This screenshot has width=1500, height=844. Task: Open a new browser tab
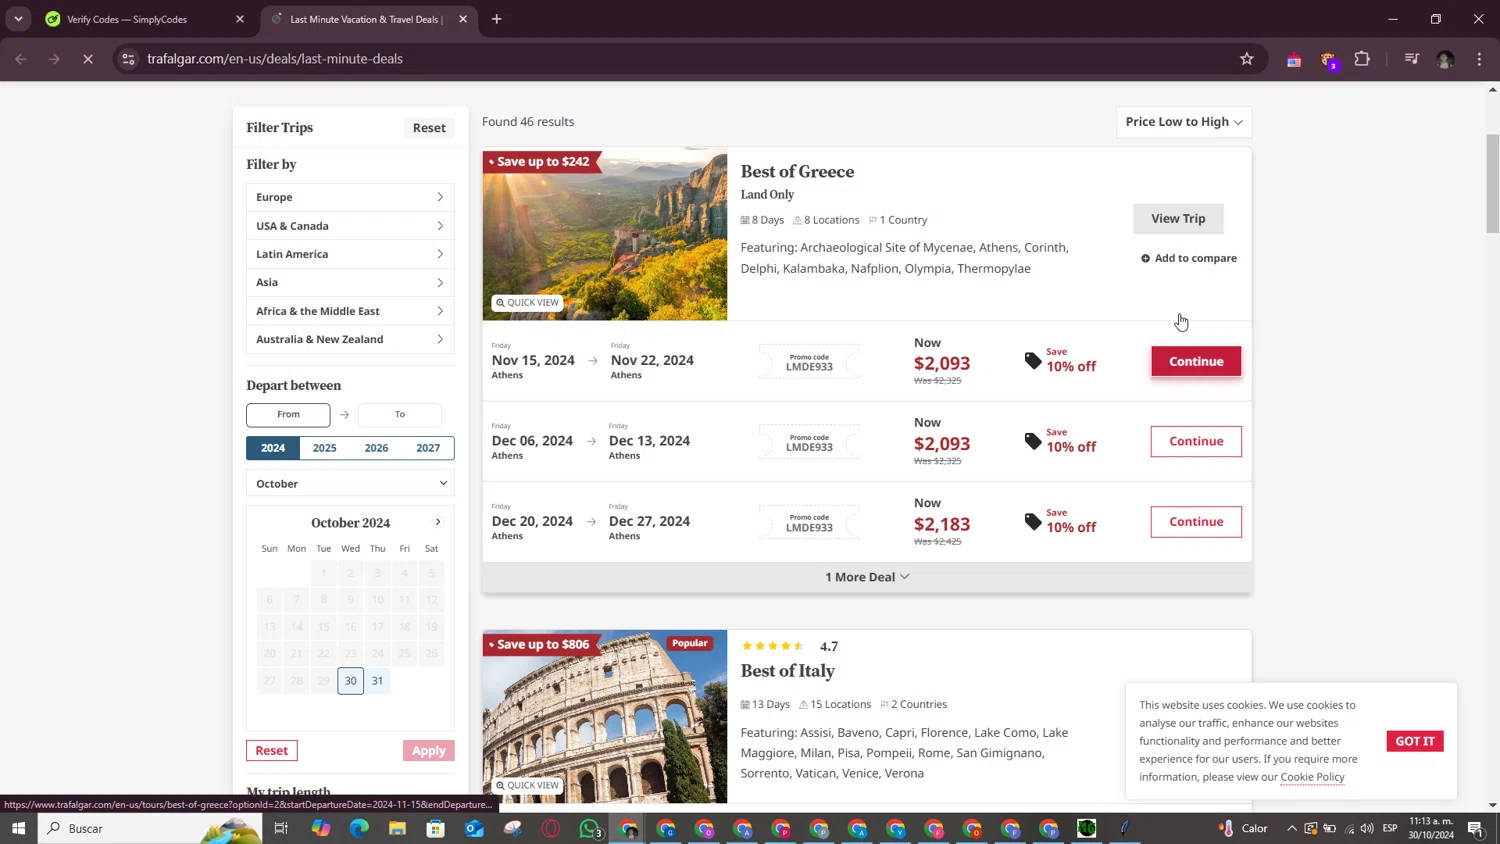[x=497, y=19]
